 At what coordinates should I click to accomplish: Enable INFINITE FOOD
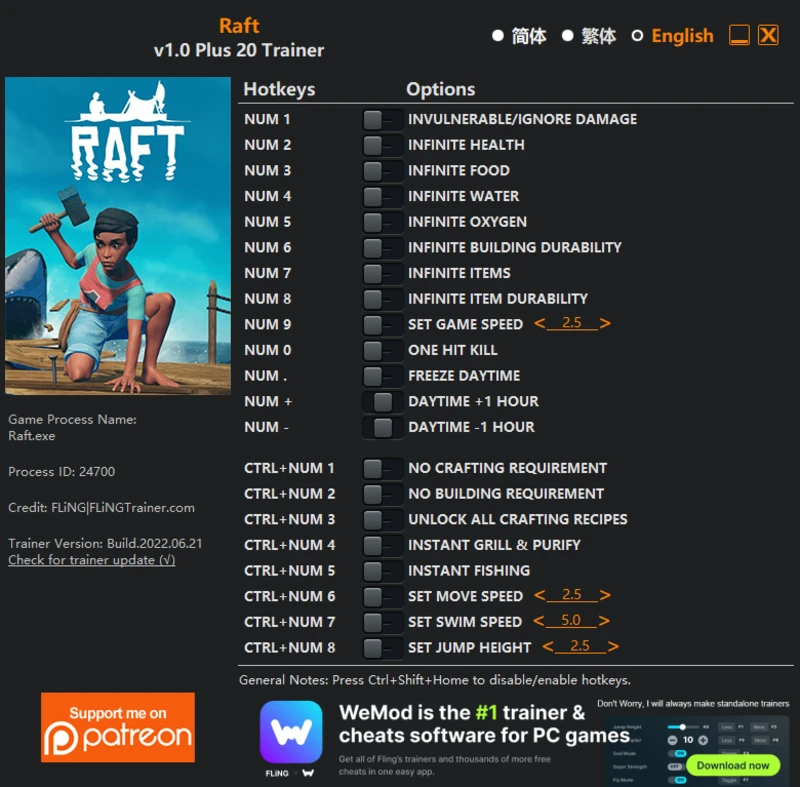coord(383,170)
